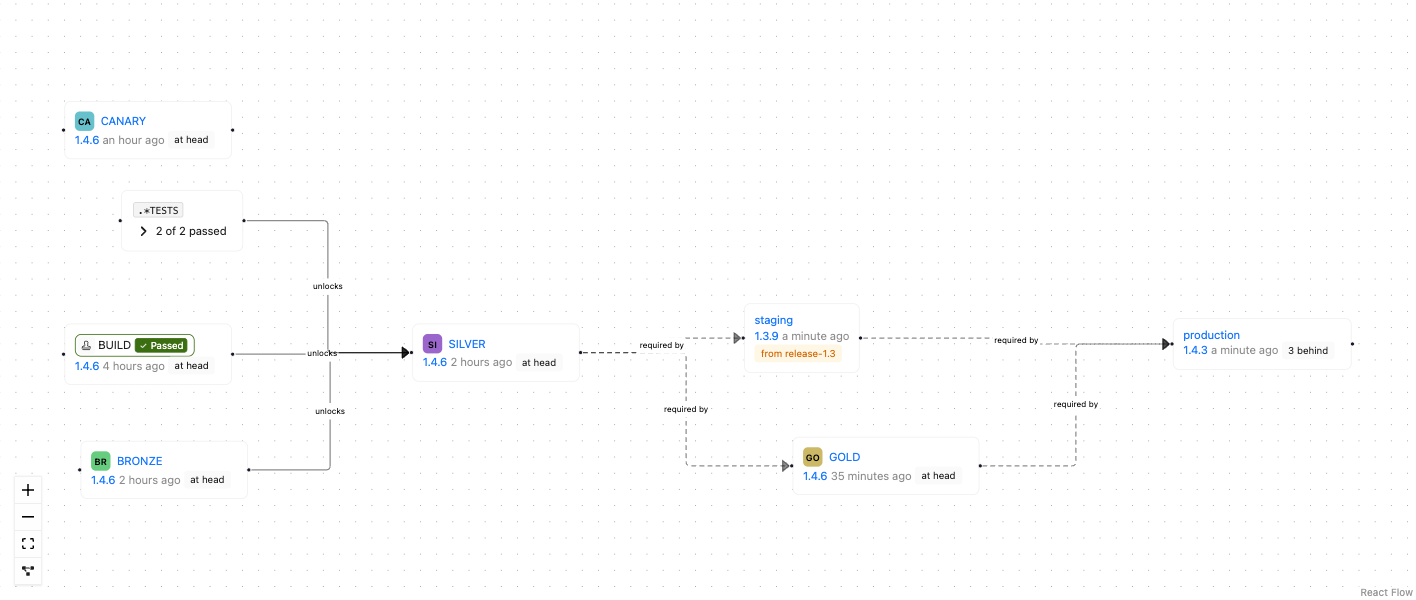Click the BUILD Passed status pill
Screen dimensions: 1416x600
135,345
